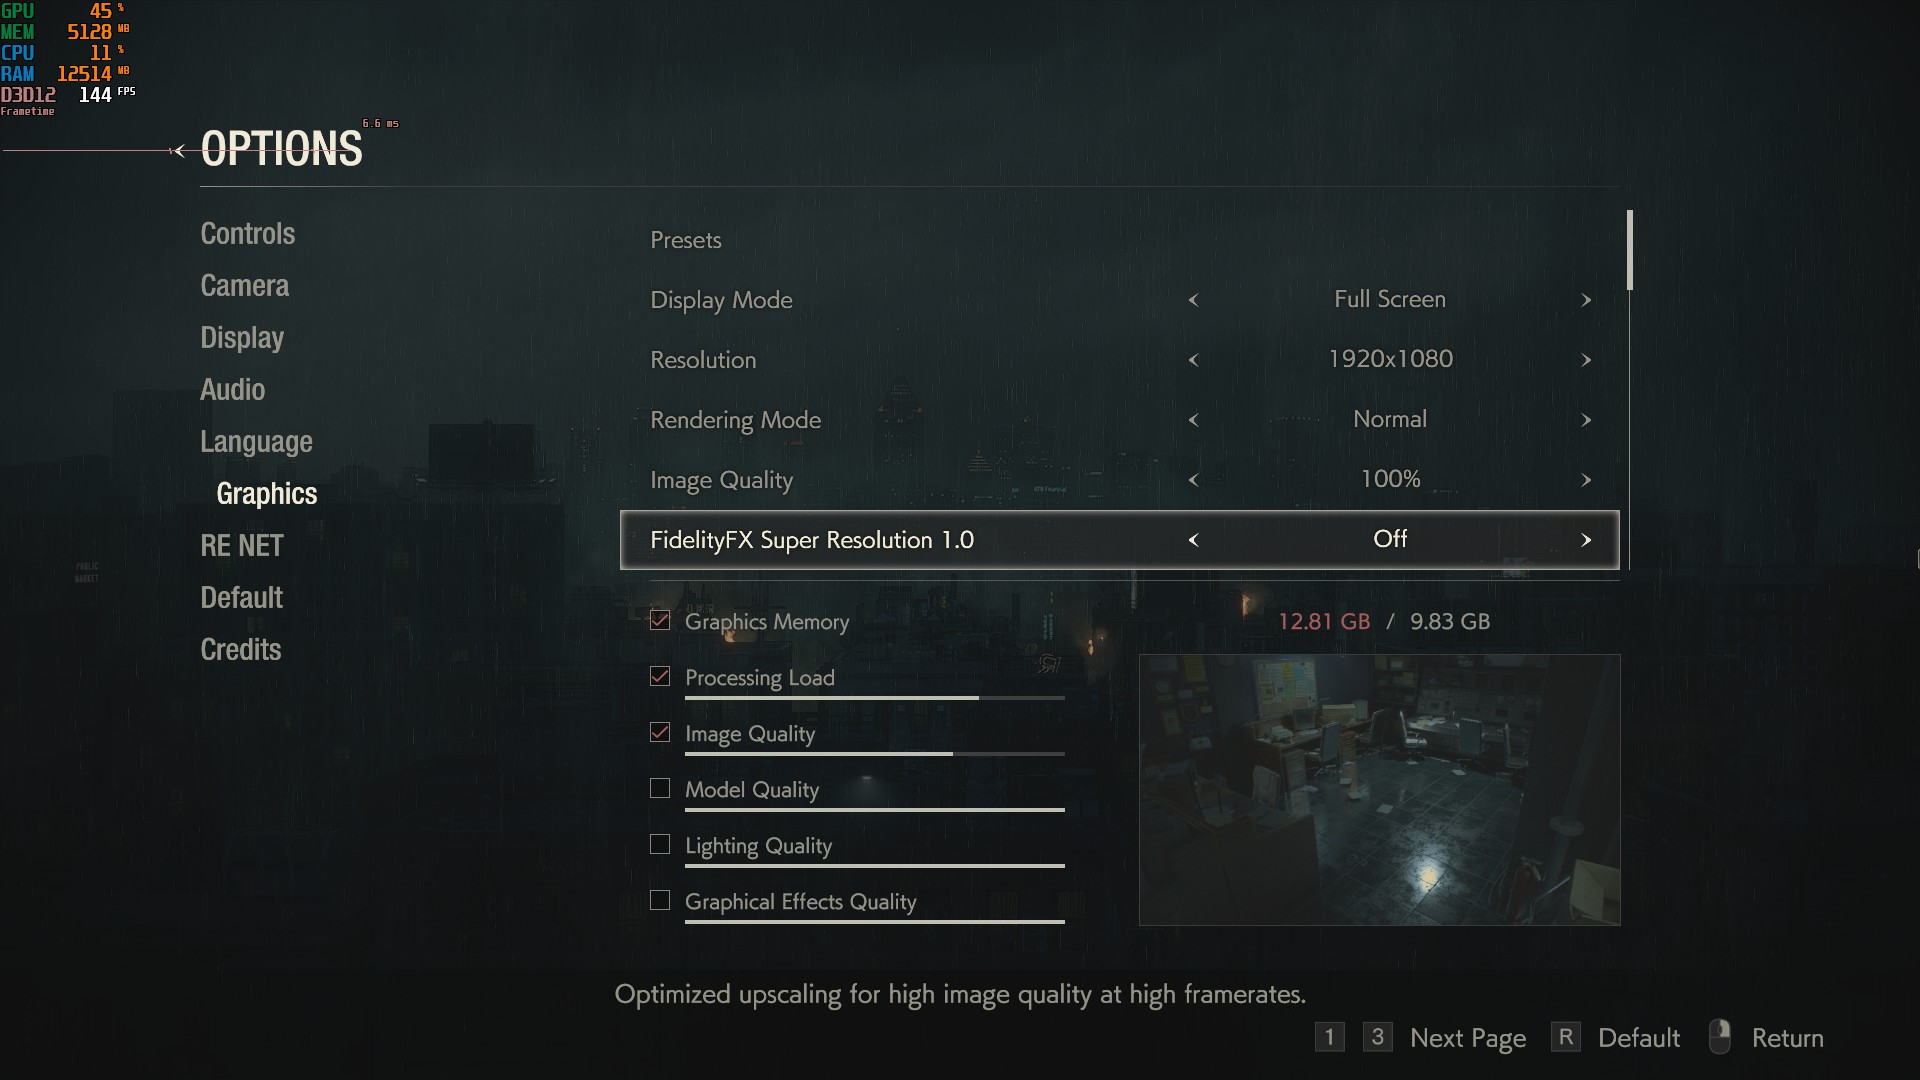
Task: Enable the Image Quality checkbox
Action: [659, 732]
